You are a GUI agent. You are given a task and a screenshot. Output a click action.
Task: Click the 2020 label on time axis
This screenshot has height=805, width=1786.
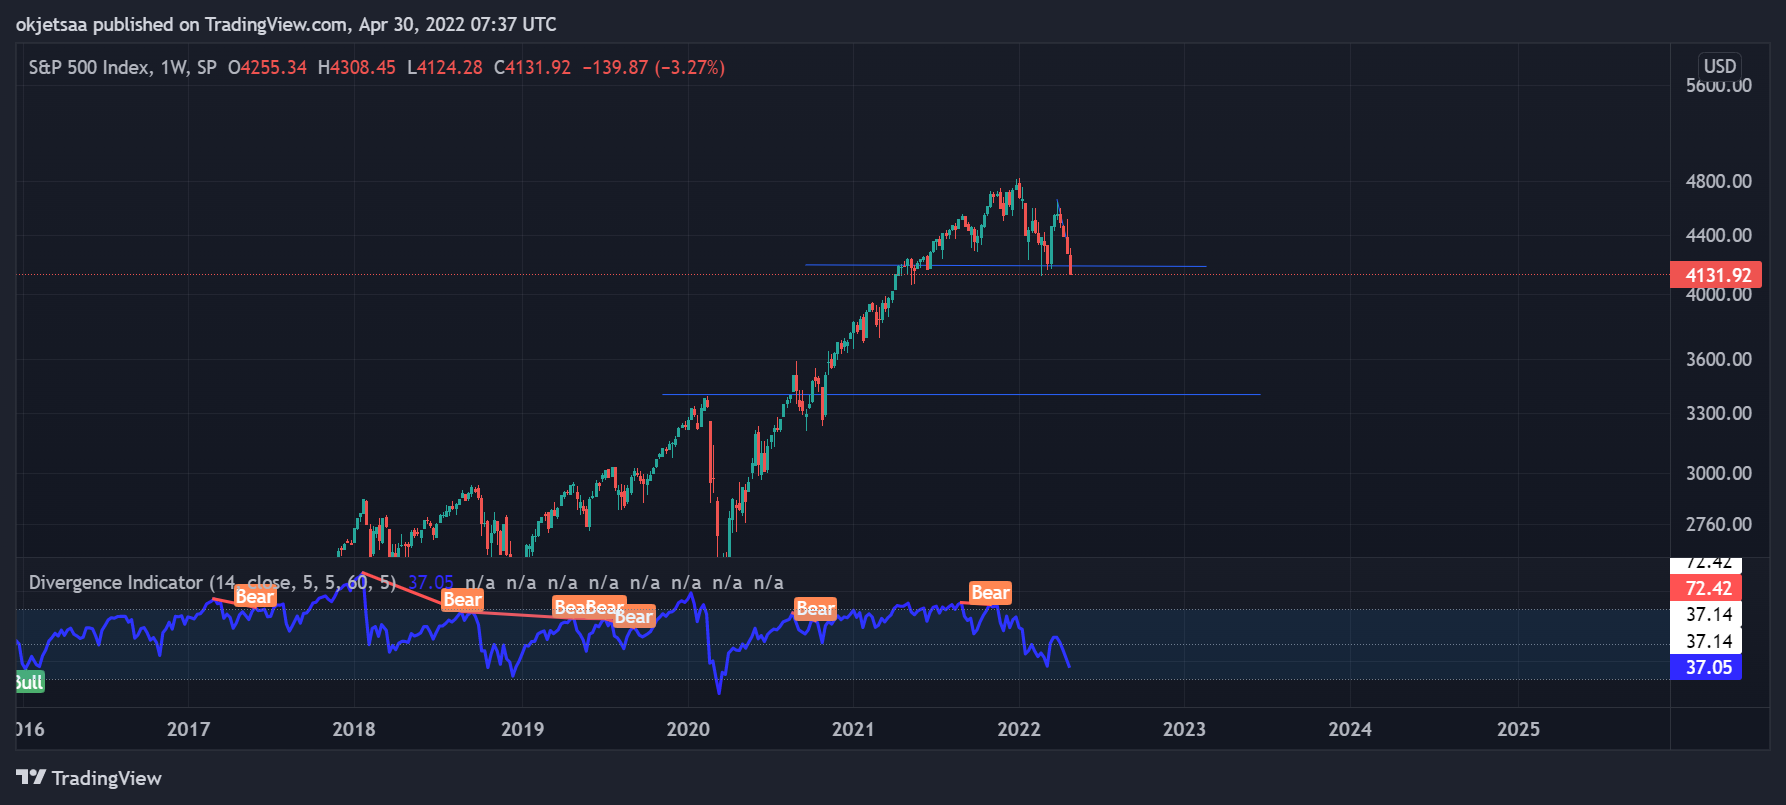tap(688, 729)
